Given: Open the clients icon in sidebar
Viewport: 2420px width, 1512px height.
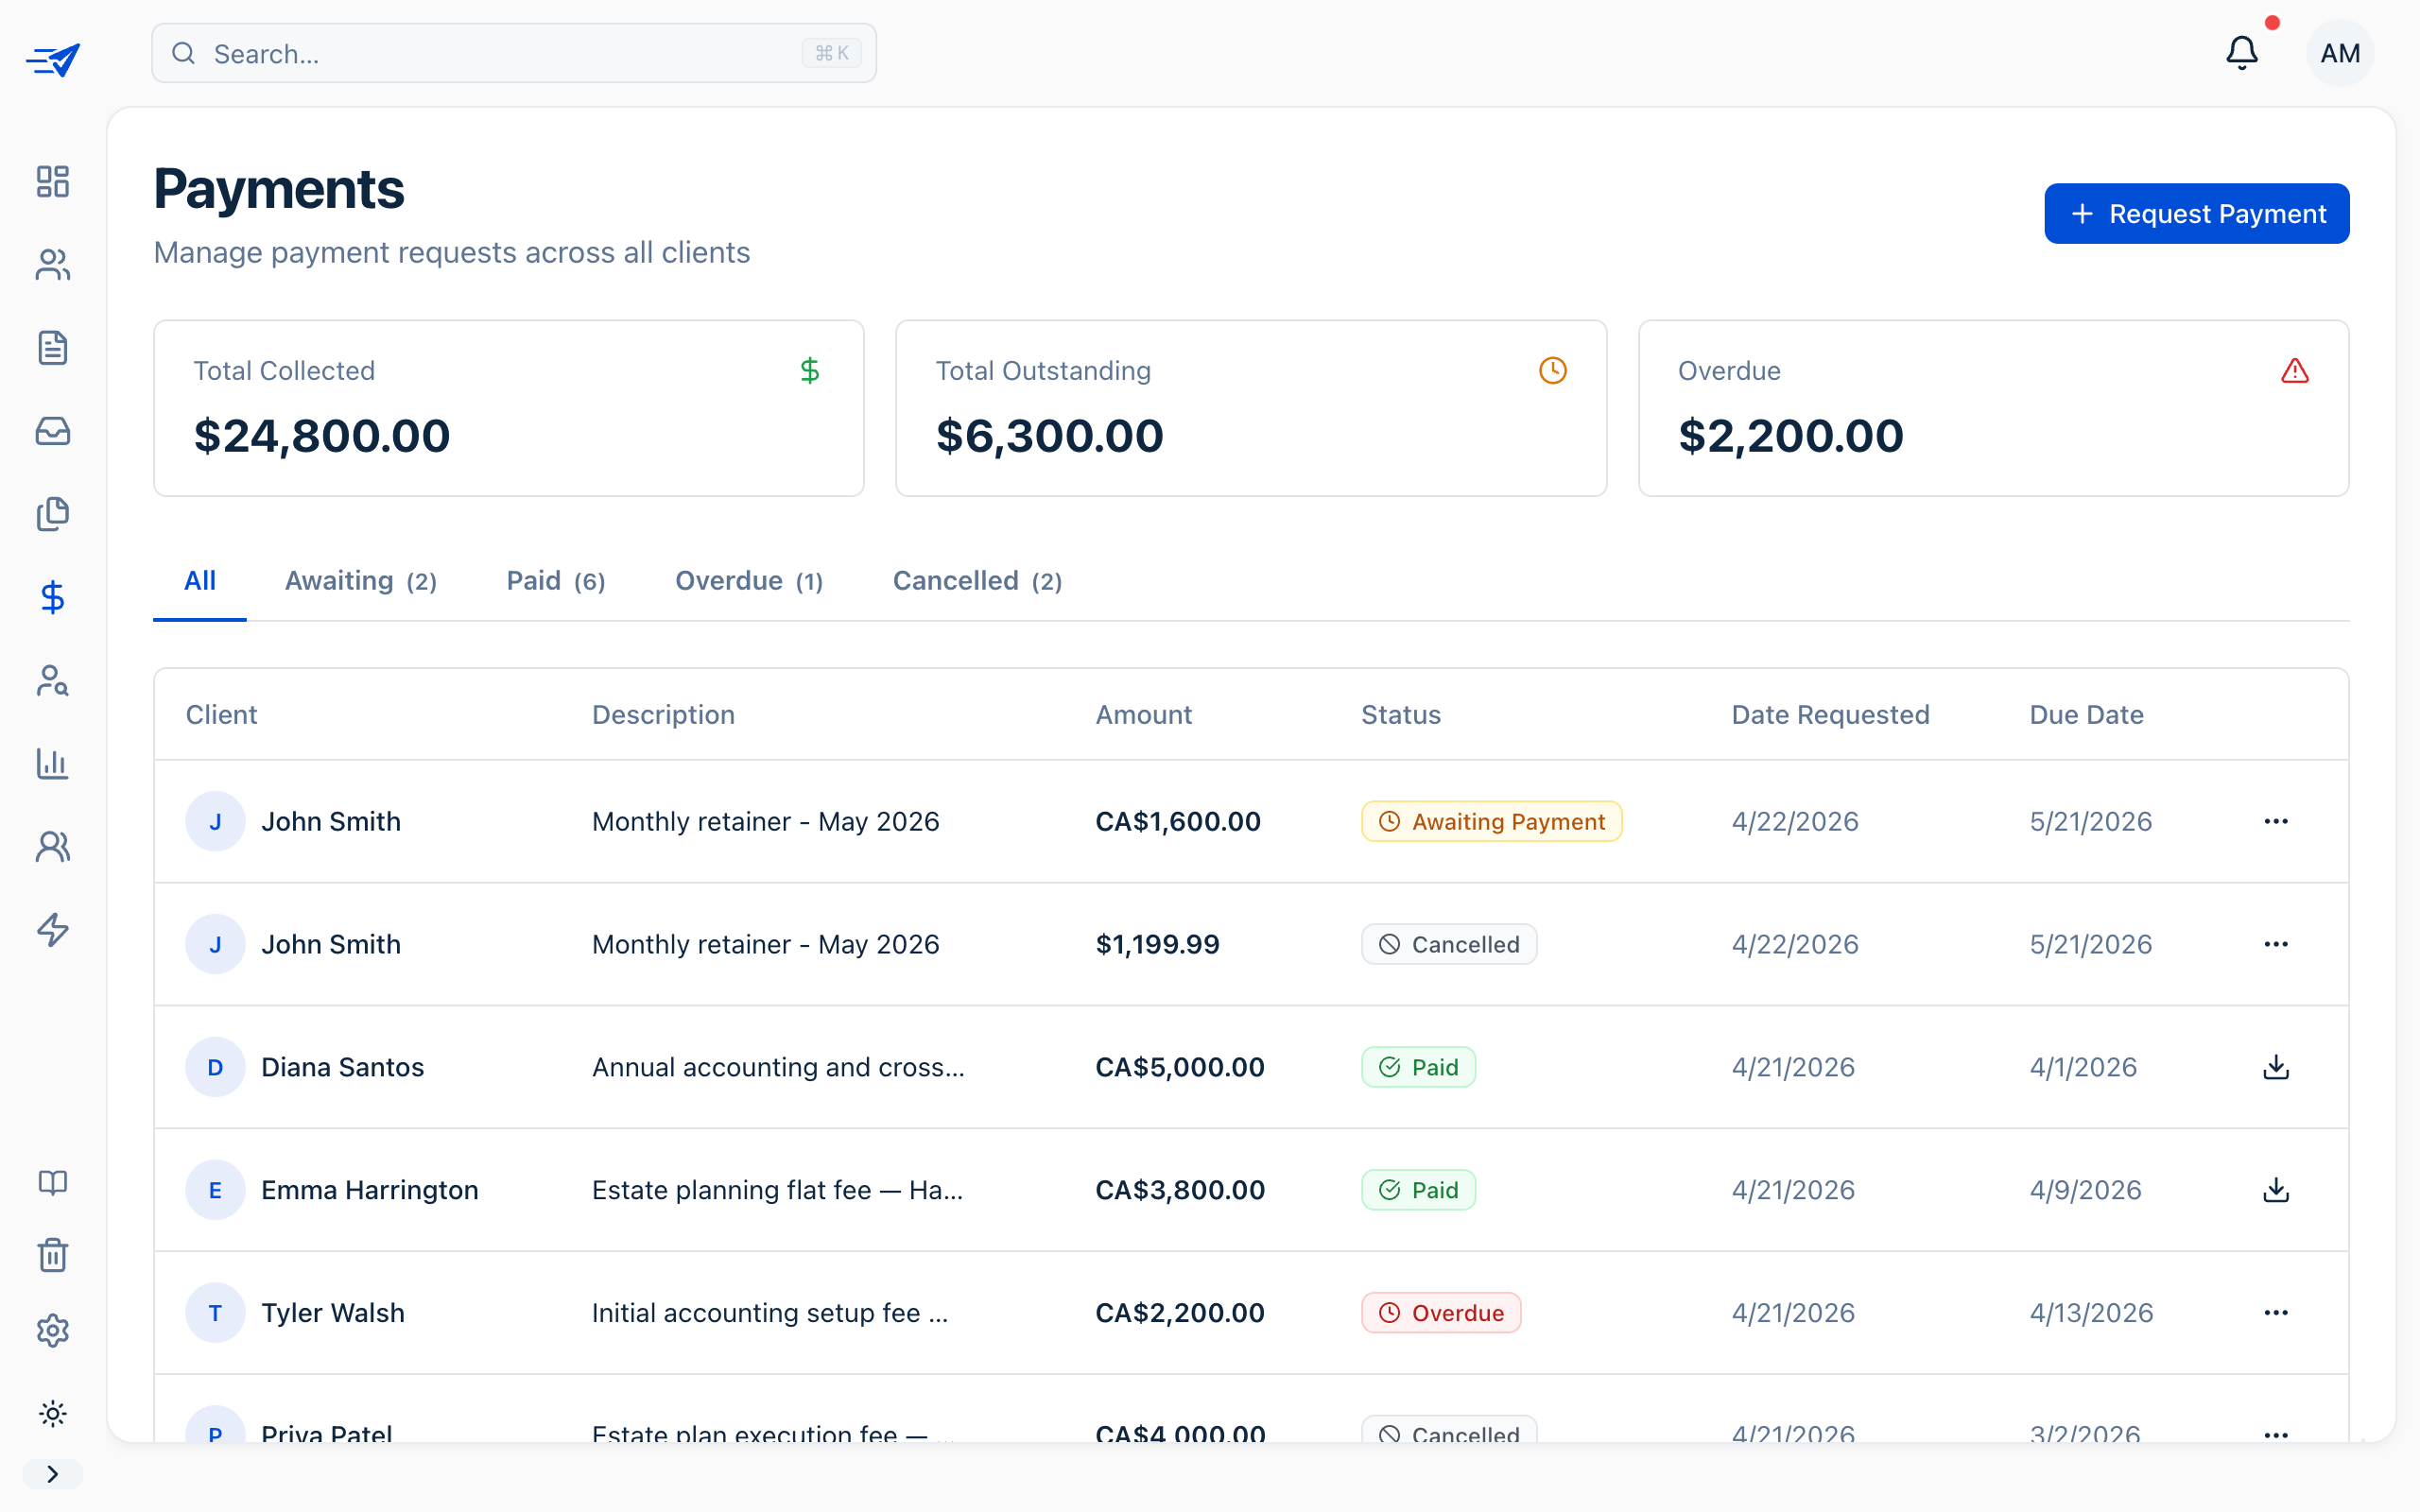Looking at the screenshot, I should (52, 265).
